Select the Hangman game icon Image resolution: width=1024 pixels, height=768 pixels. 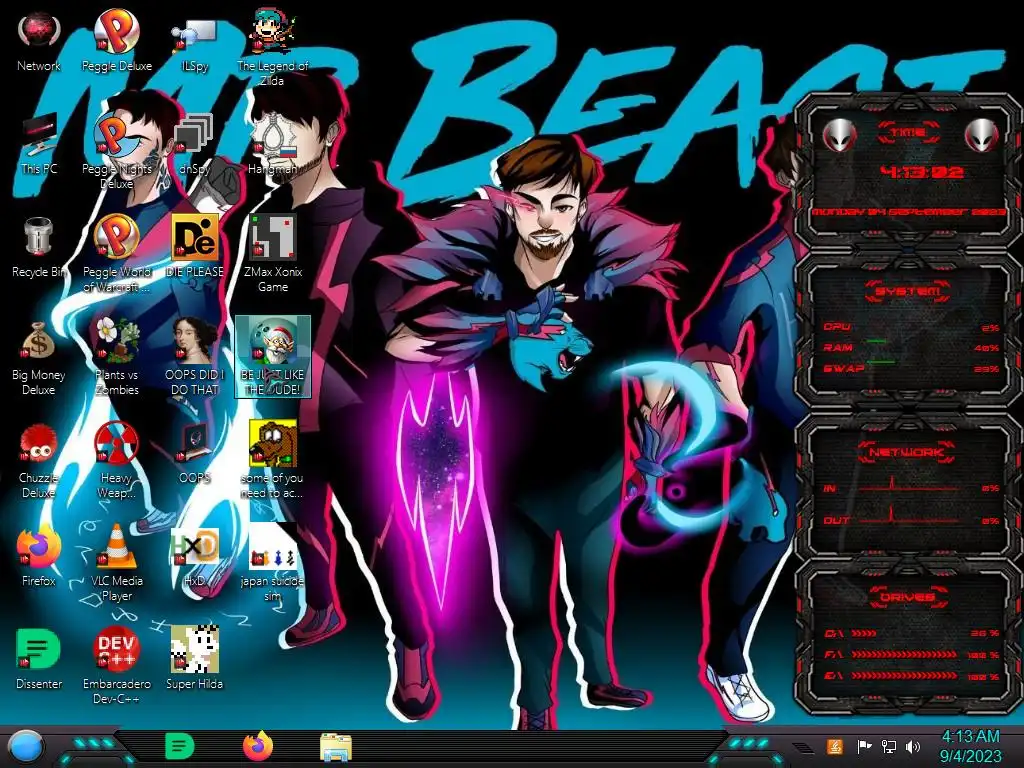272,144
